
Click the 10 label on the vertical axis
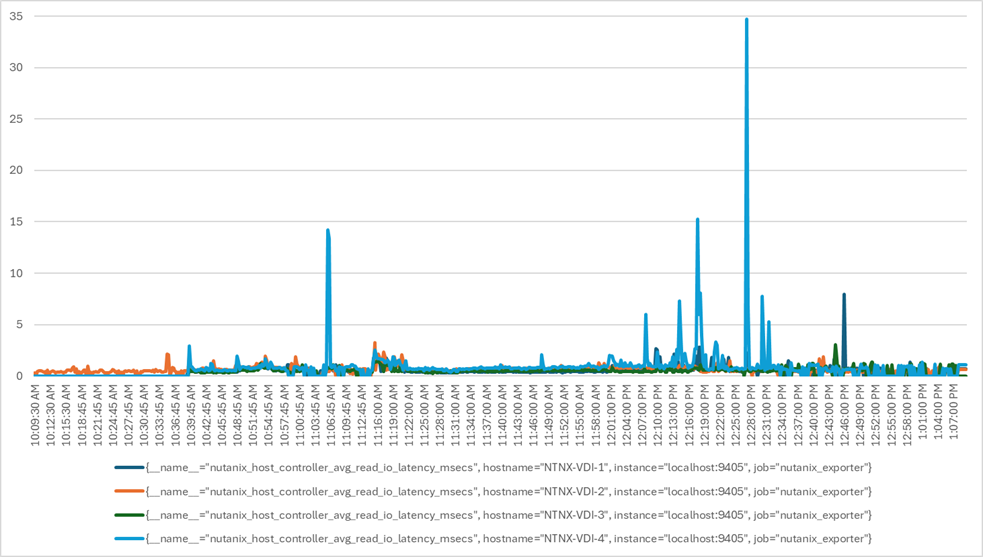coord(16,273)
